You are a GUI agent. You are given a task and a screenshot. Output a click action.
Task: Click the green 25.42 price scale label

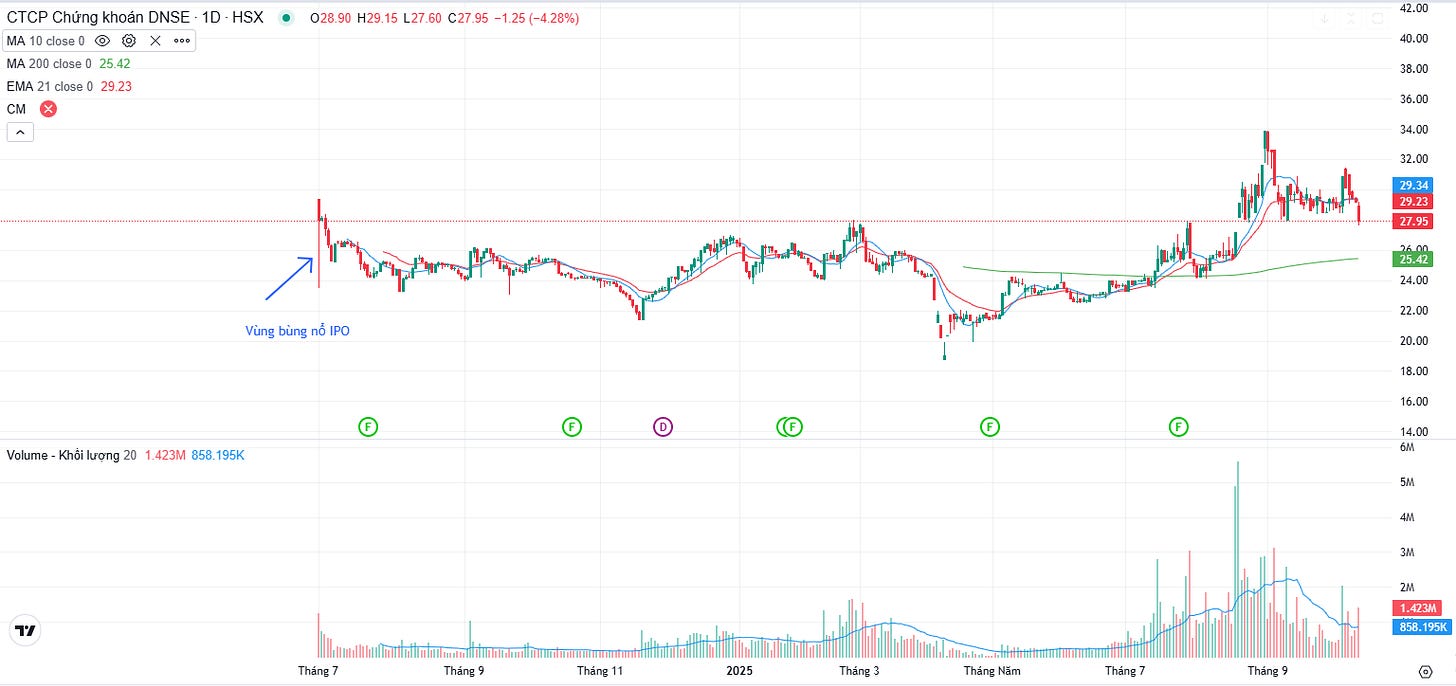[x=1412, y=259]
